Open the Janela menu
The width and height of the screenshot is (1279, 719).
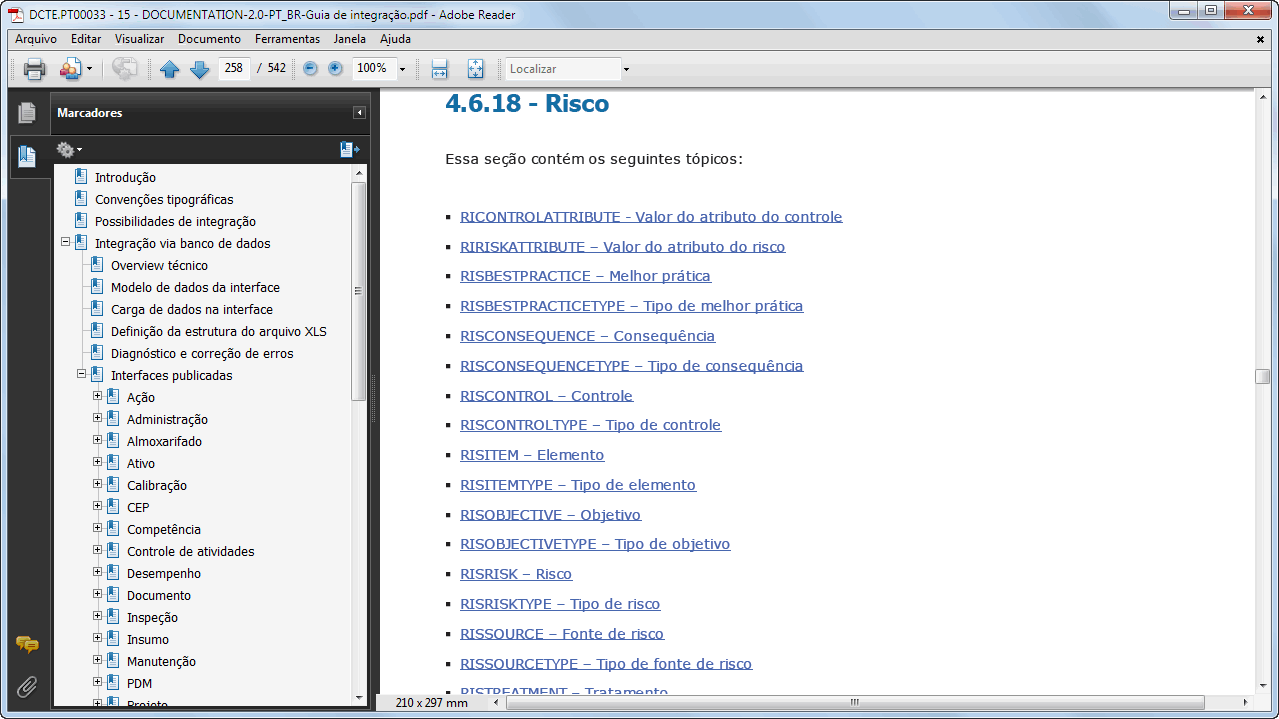350,39
